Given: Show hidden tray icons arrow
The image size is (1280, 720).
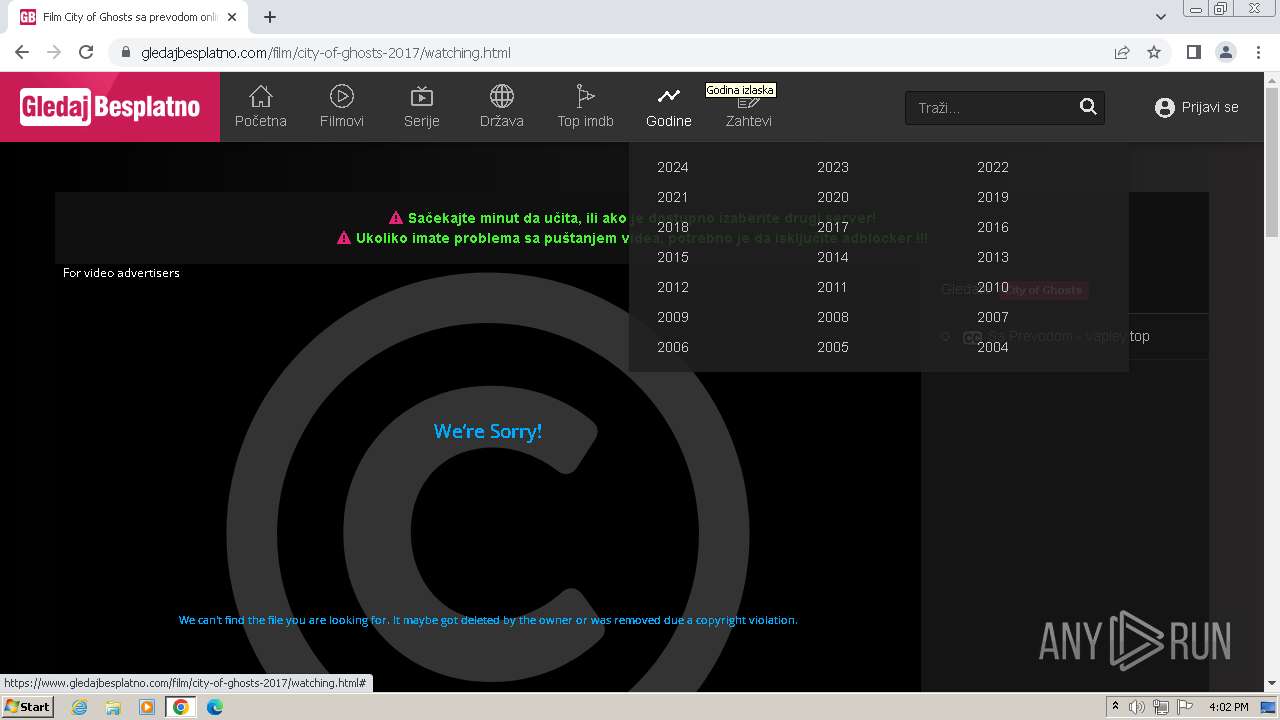Looking at the screenshot, I should [1115, 707].
